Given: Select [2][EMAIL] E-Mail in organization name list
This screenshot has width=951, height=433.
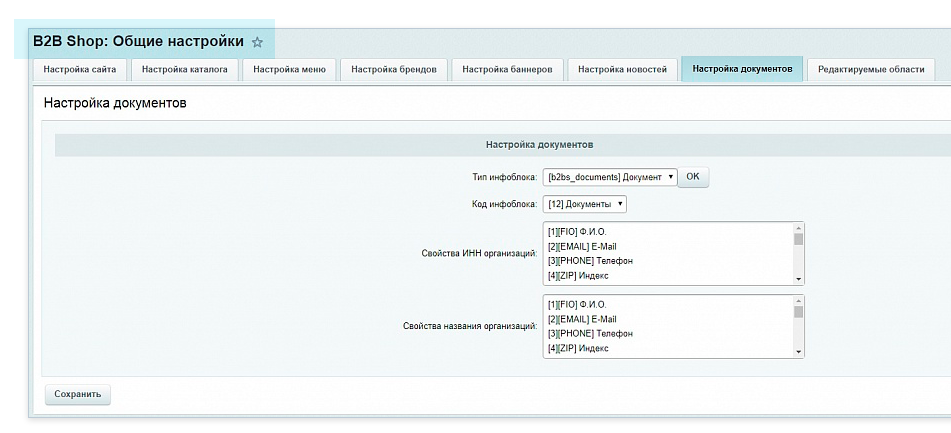Looking at the screenshot, I should click(669, 319).
